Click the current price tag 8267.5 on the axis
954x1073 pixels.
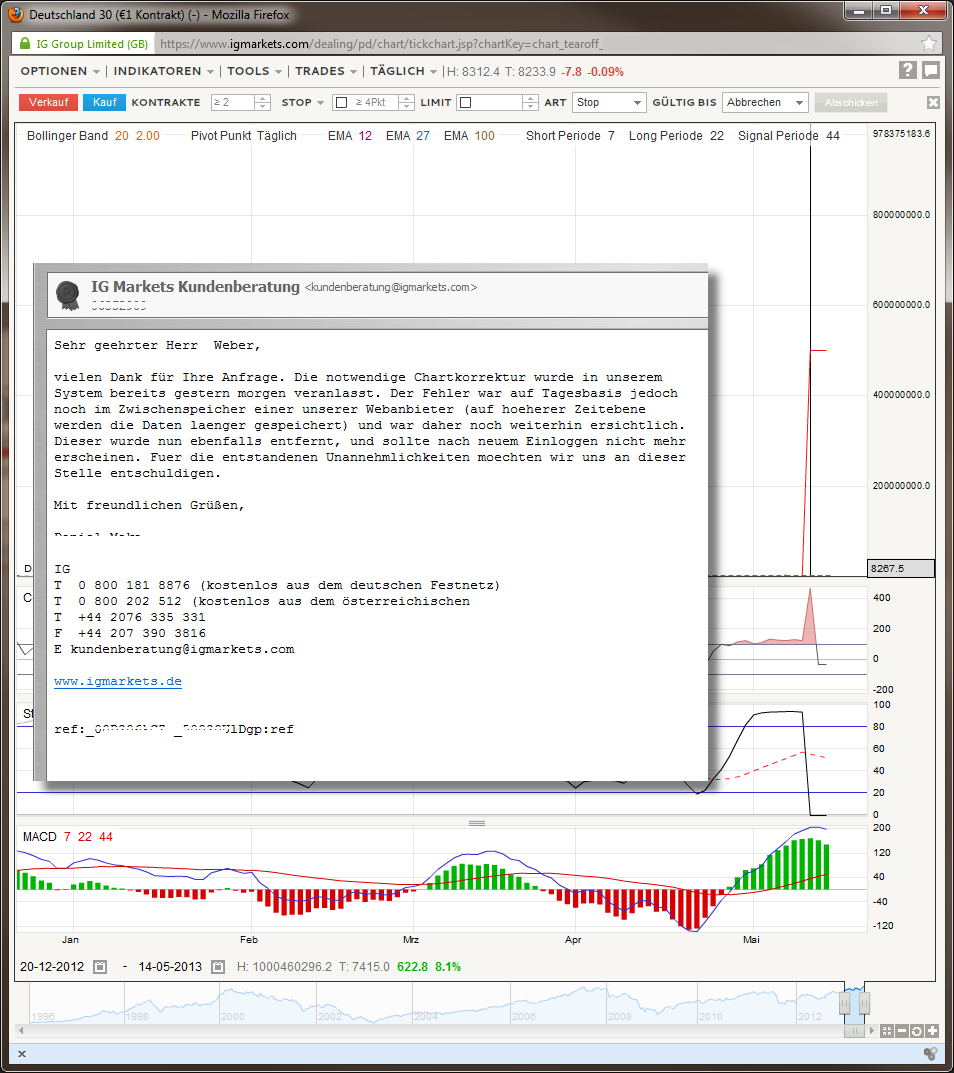click(x=901, y=569)
